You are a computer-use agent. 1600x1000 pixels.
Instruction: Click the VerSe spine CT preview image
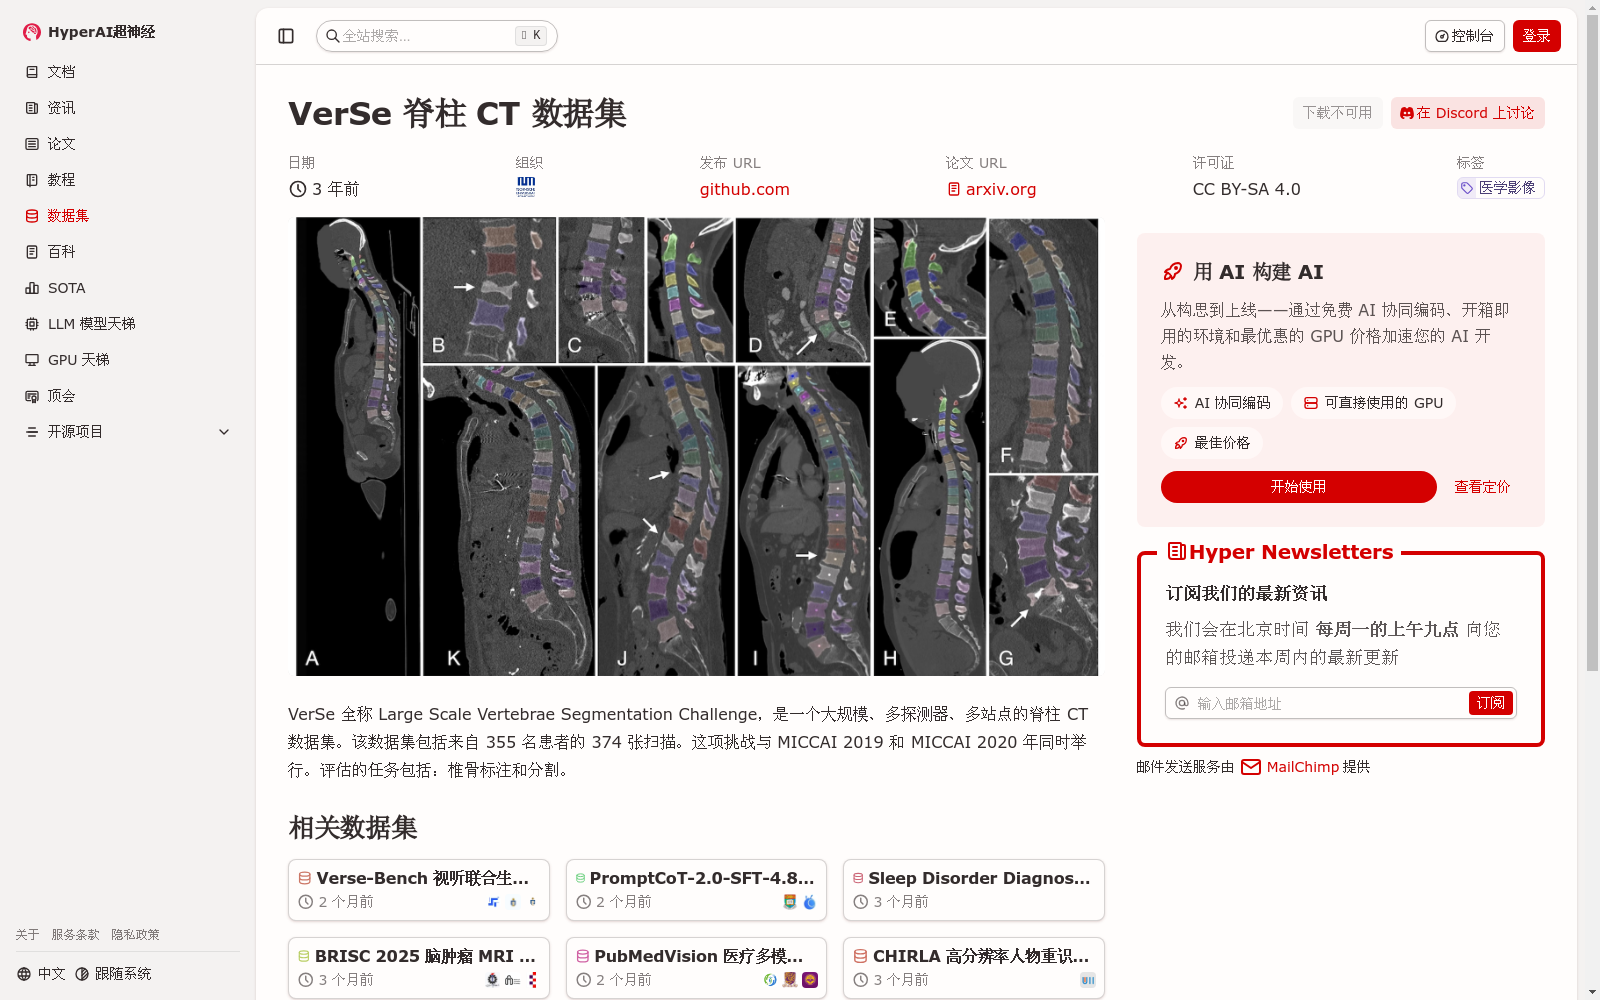point(696,446)
